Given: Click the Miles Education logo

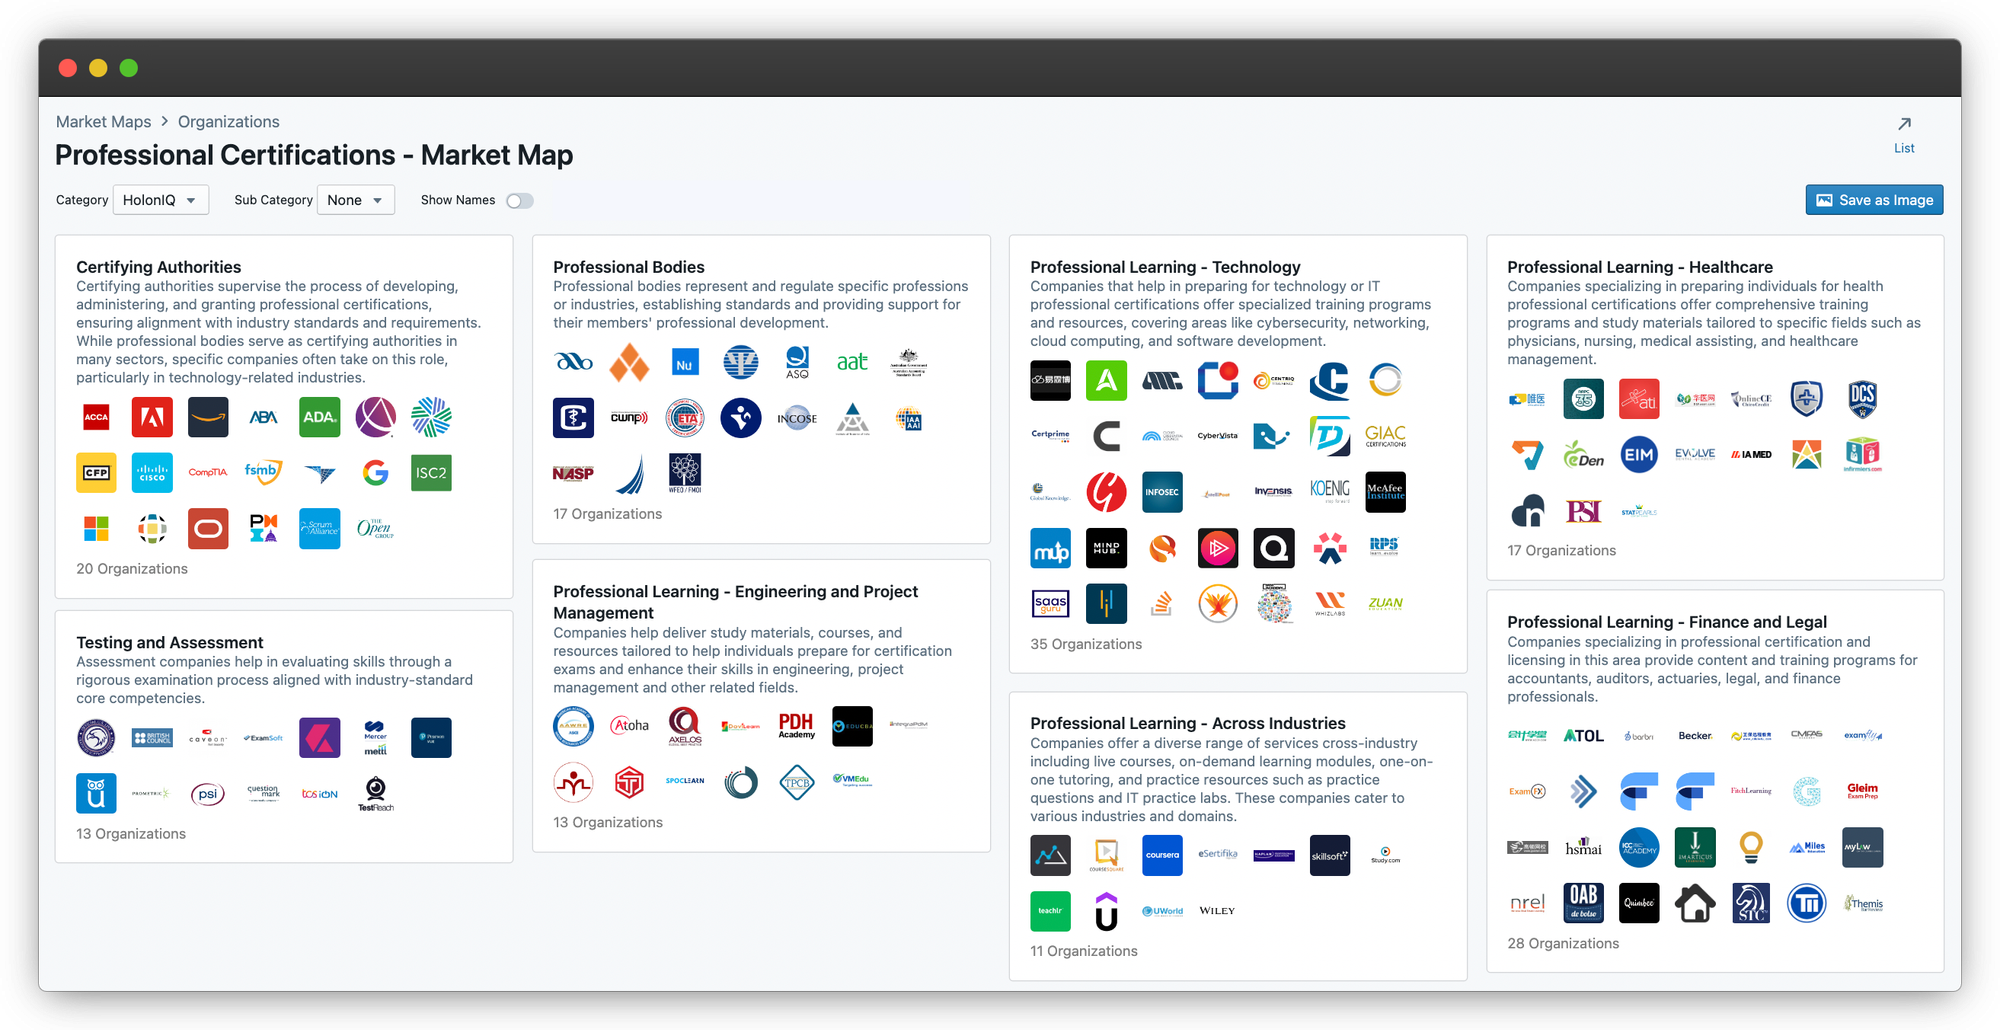Looking at the screenshot, I should (1807, 847).
